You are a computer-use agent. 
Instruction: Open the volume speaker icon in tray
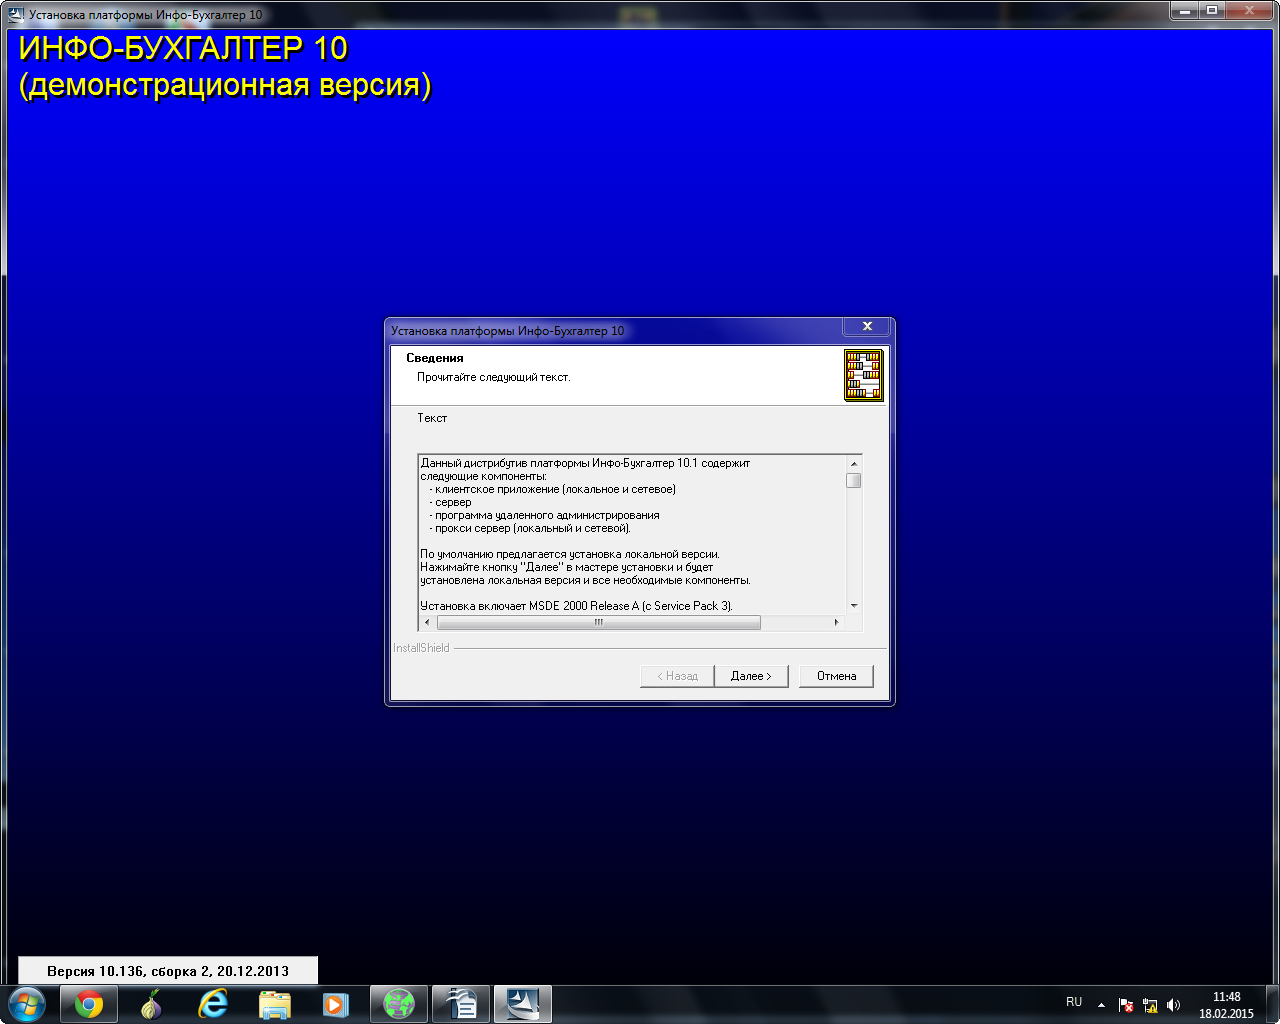(1173, 1005)
